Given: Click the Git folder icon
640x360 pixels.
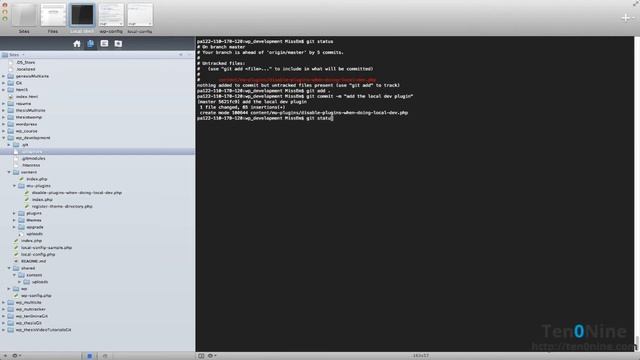Looking at the screenshot, I should coord(11,83).
